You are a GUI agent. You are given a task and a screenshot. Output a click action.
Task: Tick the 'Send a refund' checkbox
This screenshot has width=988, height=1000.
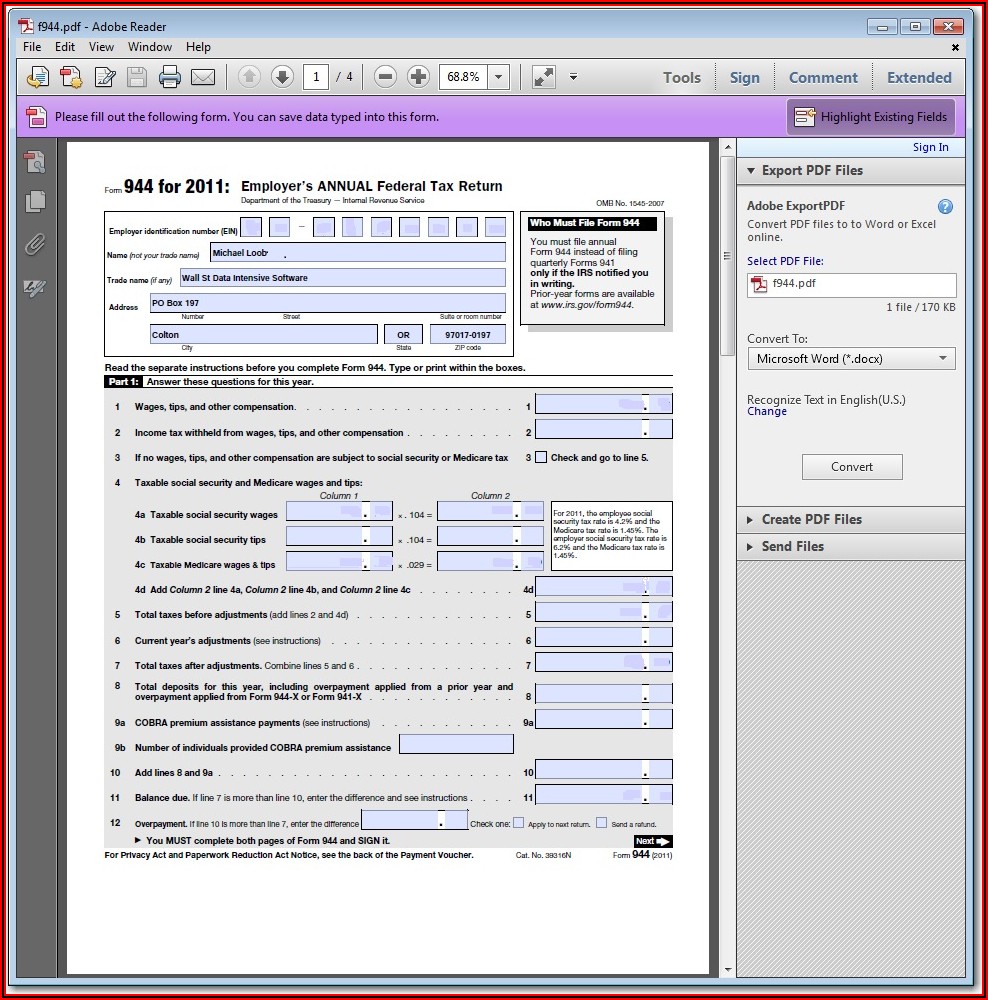click(601, 823)
